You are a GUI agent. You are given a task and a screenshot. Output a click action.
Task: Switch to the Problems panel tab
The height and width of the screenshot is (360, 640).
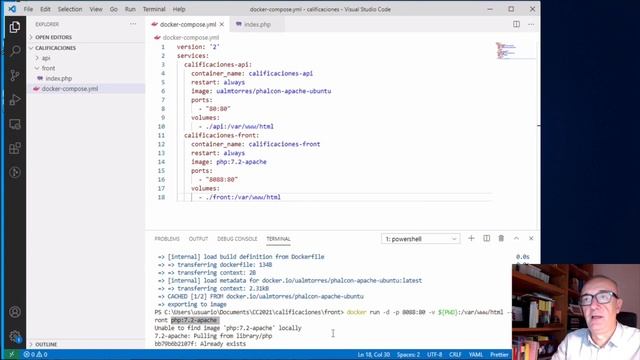[x=167, y=239]
